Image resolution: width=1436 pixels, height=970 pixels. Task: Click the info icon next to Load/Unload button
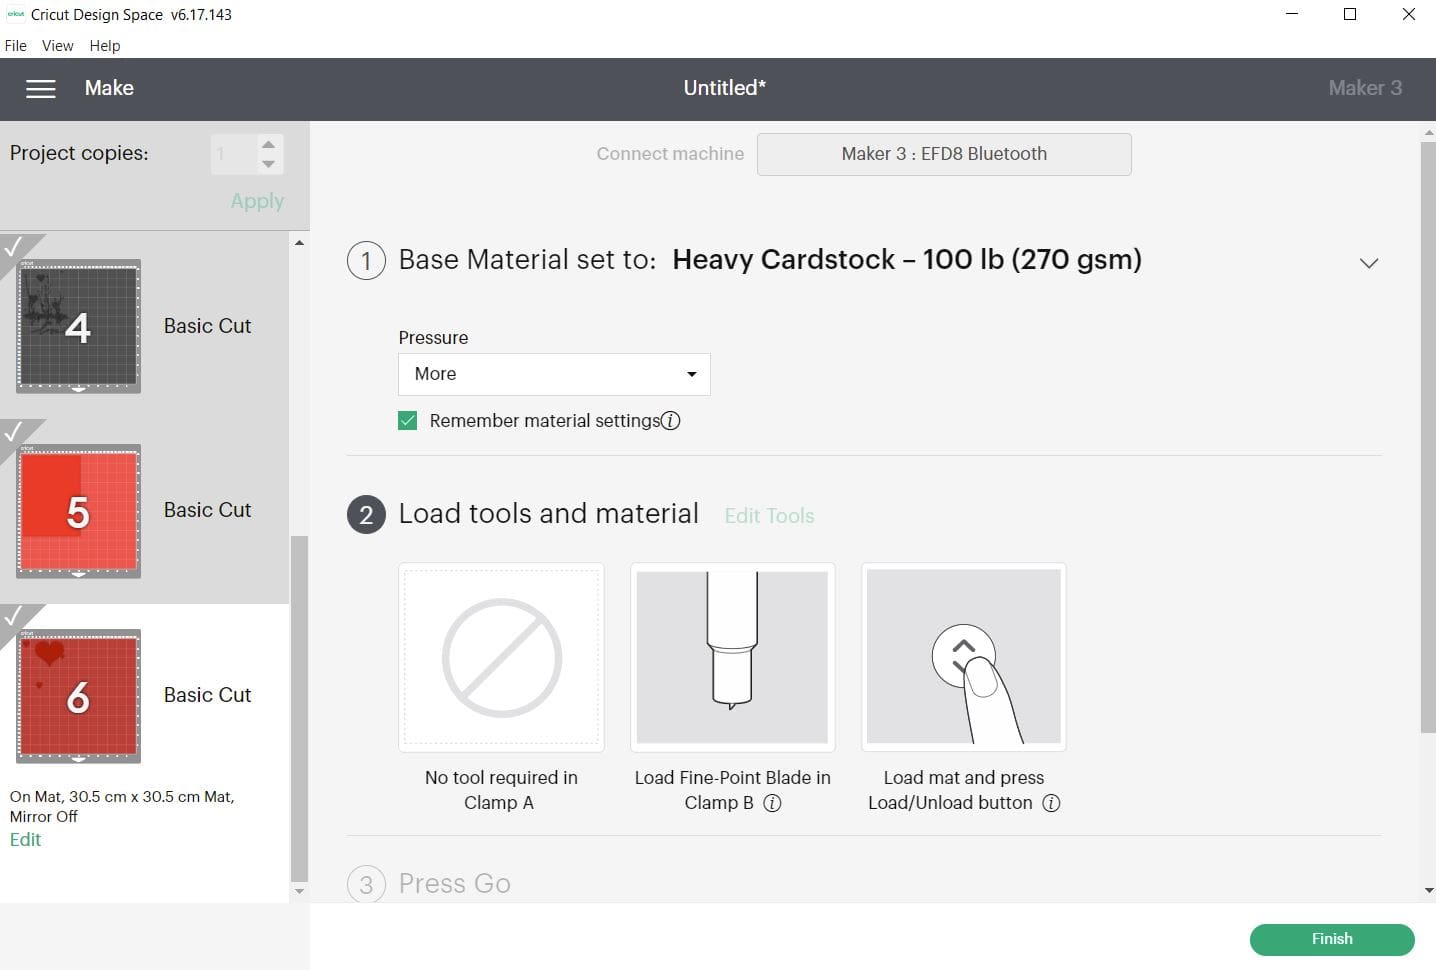coord(1051,803)
